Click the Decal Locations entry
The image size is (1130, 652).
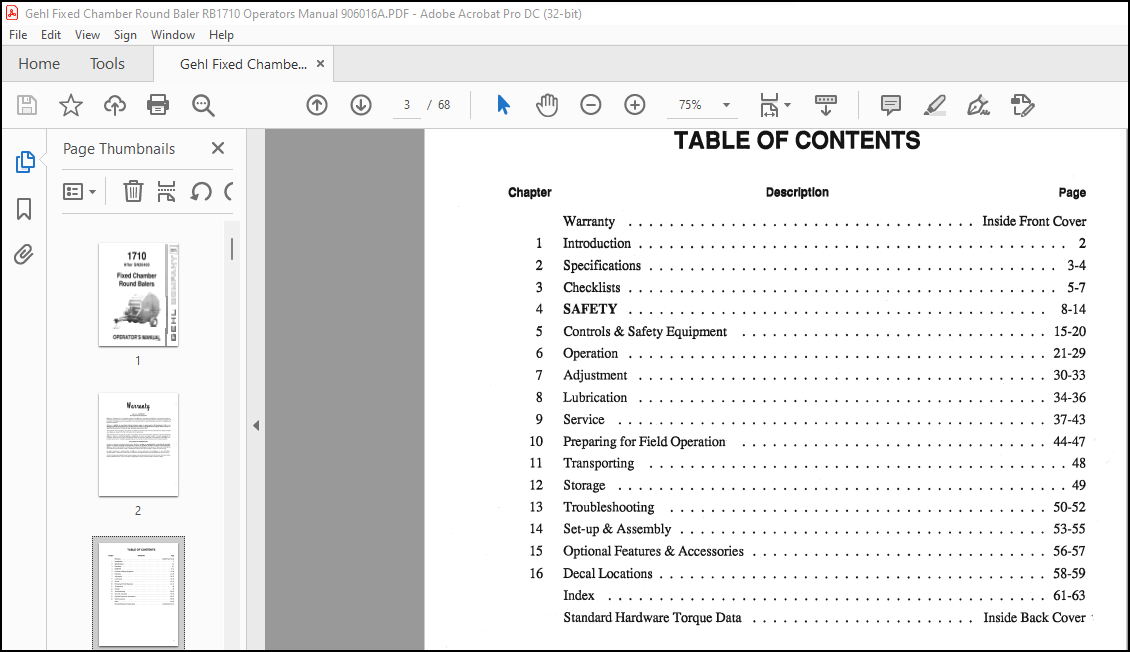(608, 573)
